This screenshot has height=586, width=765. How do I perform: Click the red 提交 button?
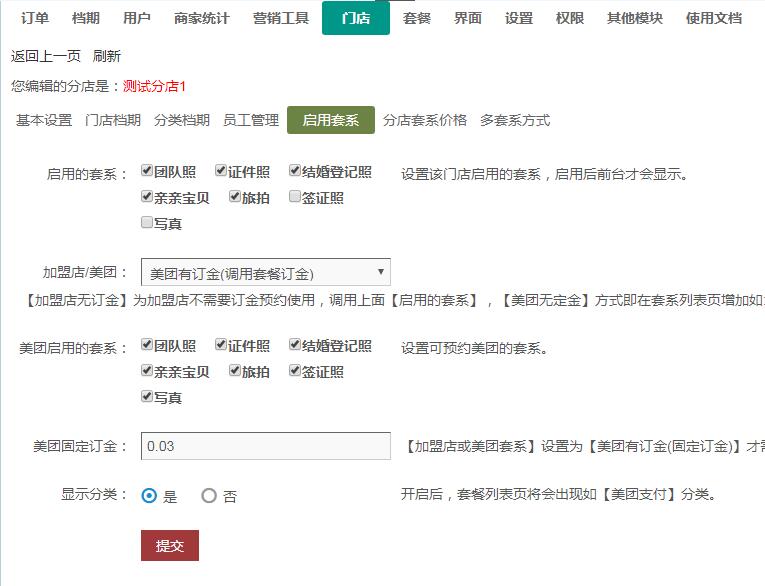point(170,545)
